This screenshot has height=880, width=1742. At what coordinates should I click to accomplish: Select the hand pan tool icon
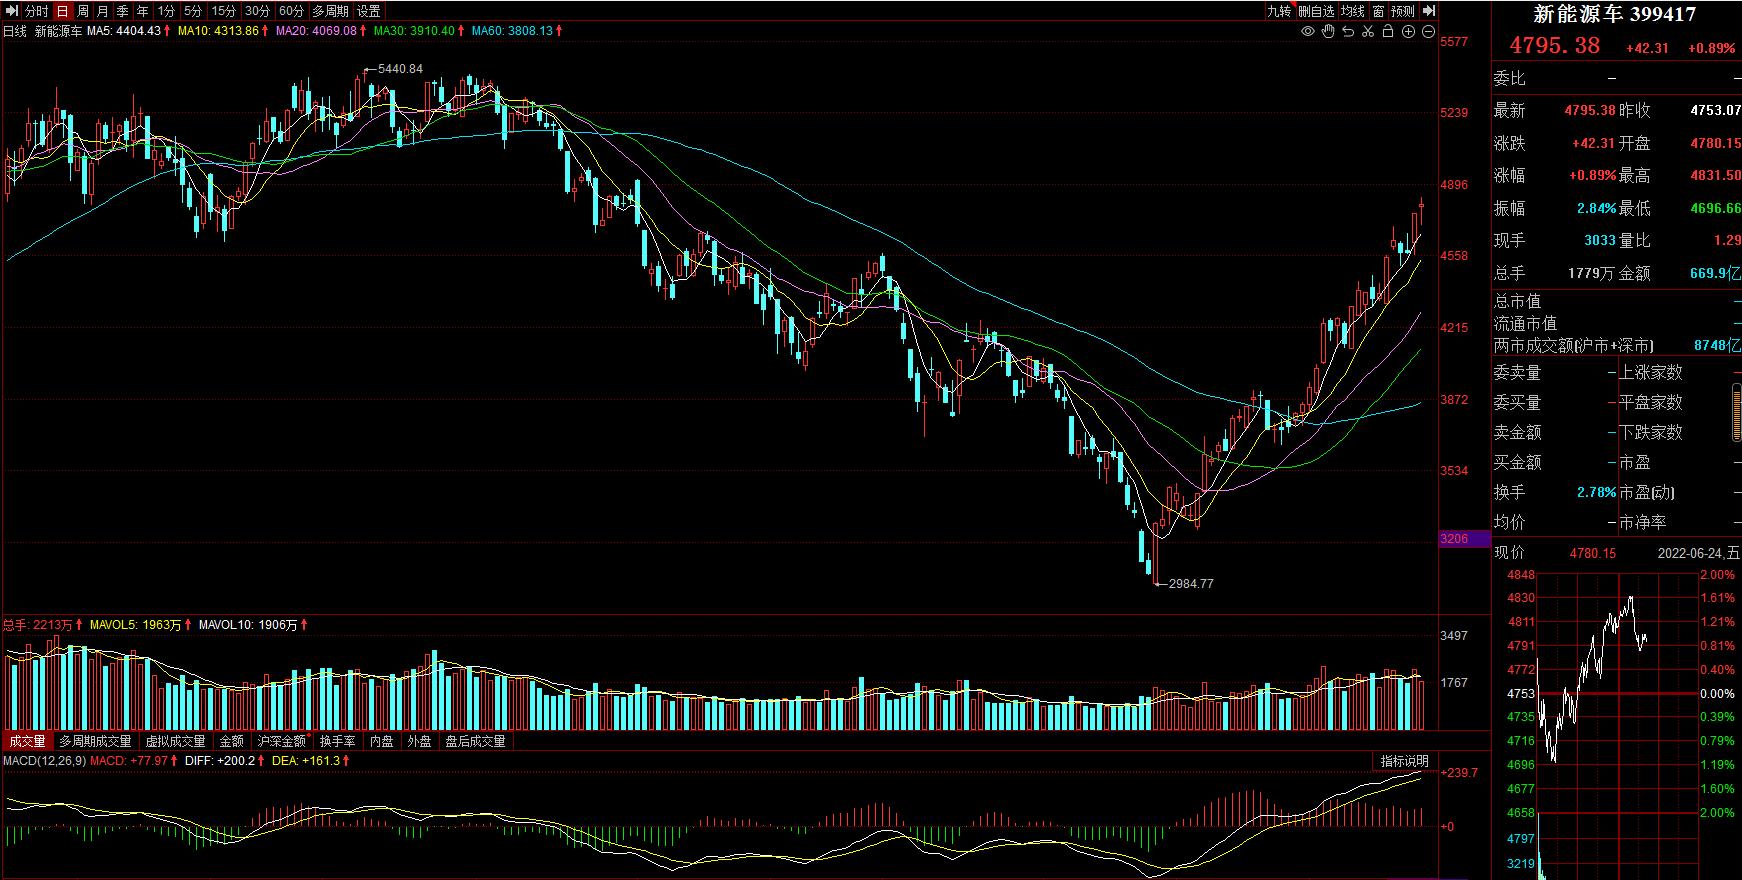1328,31
